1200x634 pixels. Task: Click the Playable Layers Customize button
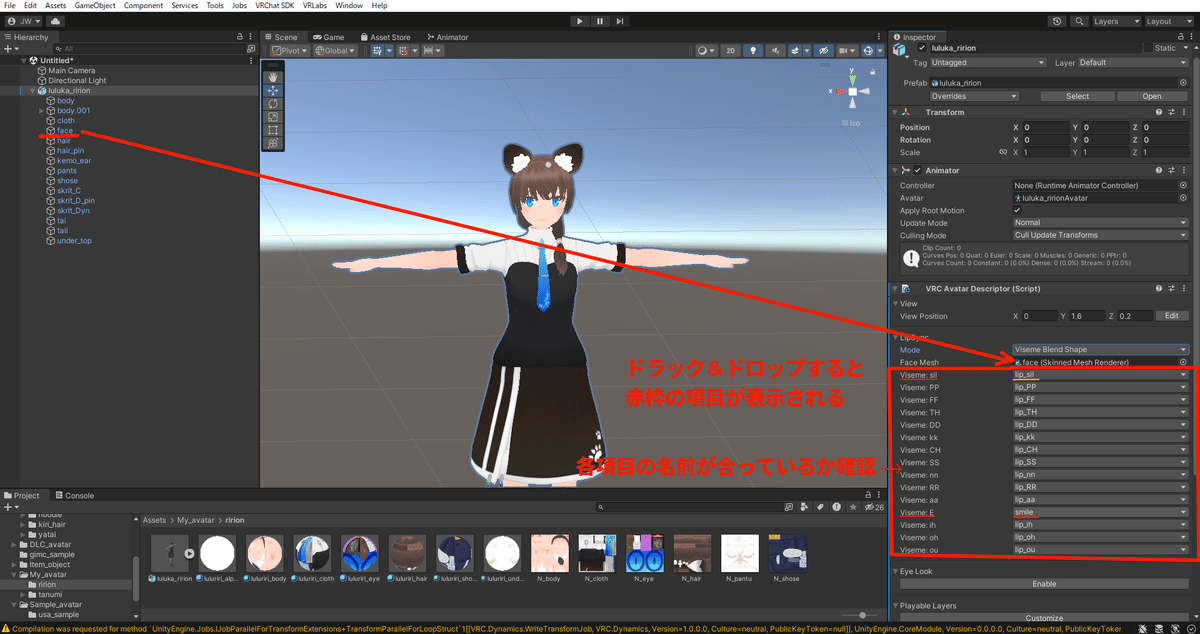pyautogui.click(x=1044, y=618)
